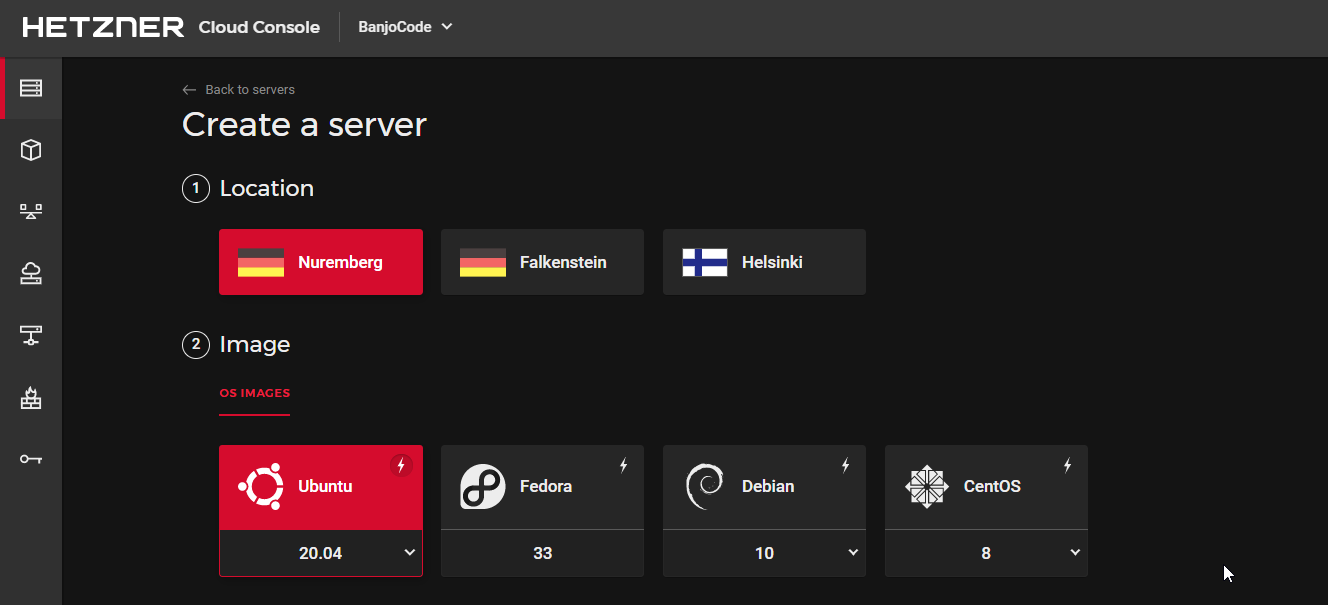The image size is (1328, 605).
Task: Click Fedora version 33 field
Action: [543, 553]
